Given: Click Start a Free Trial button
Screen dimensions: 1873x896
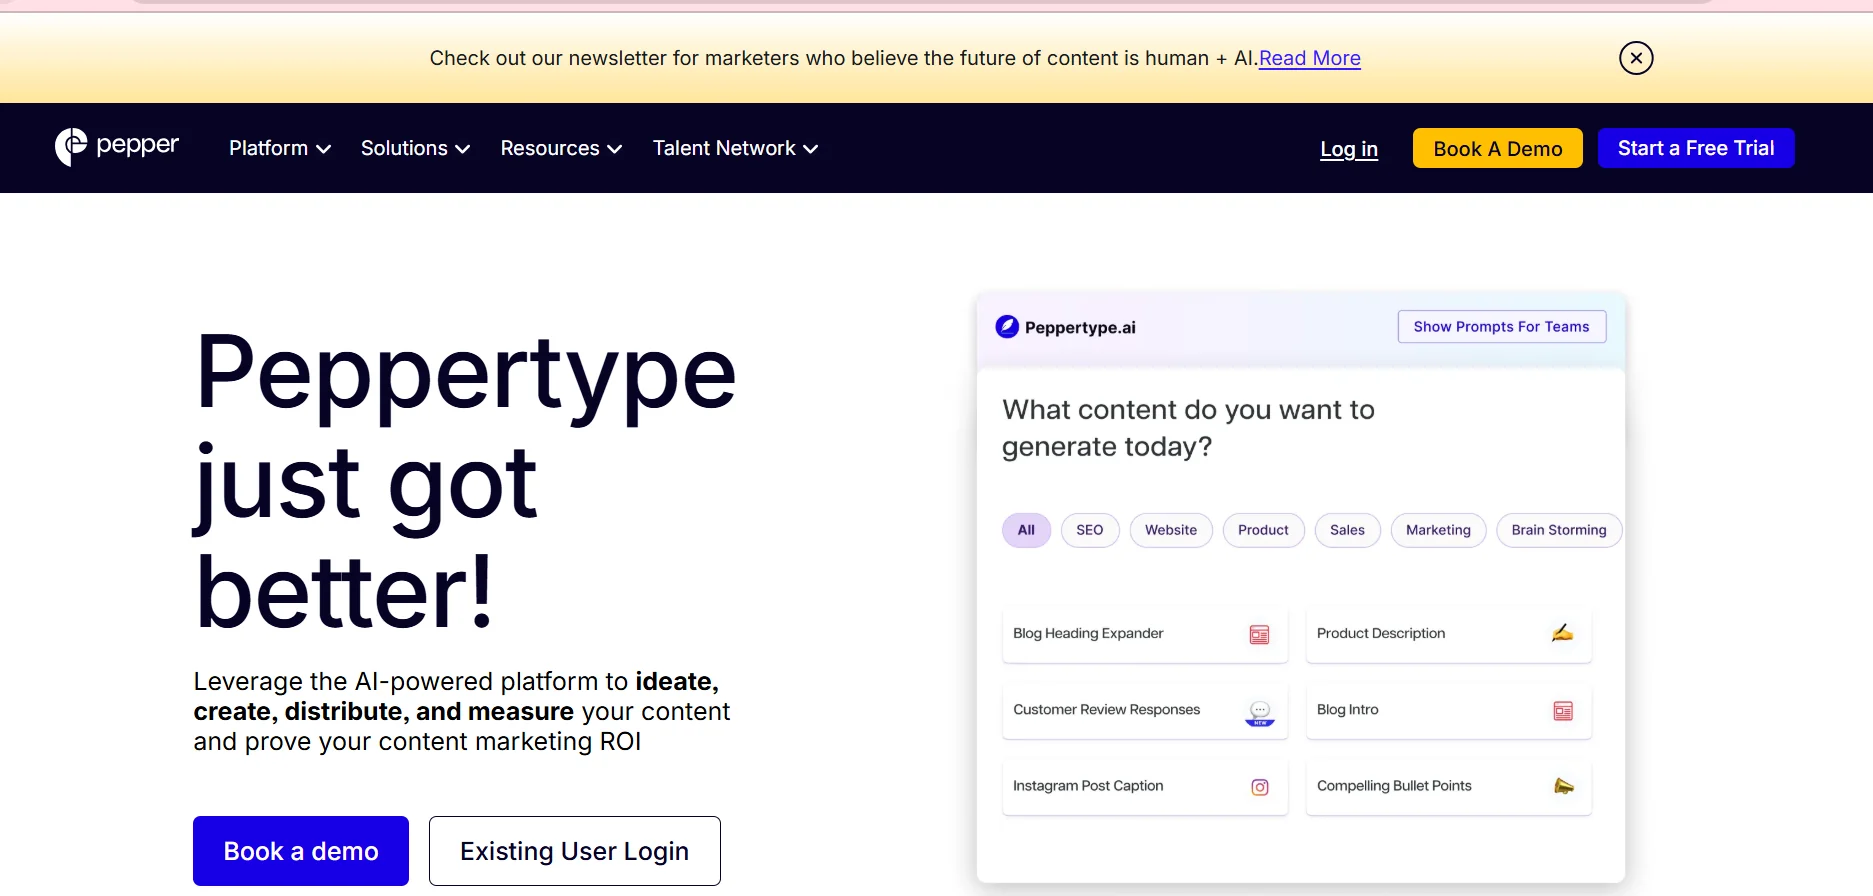Looking at the screenshot, I should pos(1696,148).
